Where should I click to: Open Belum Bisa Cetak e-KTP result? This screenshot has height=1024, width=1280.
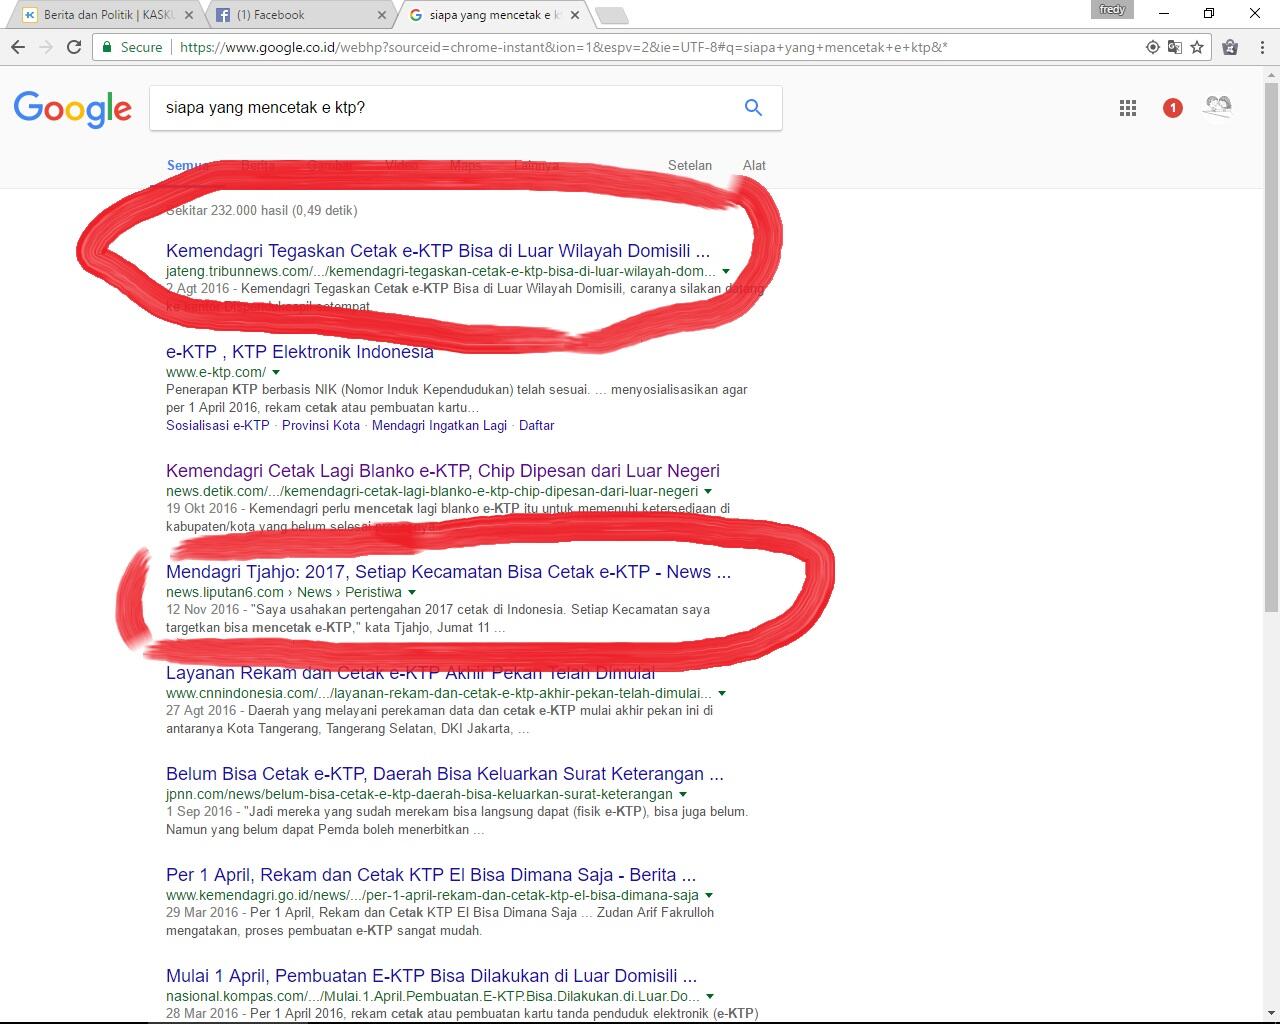point(445,773)
